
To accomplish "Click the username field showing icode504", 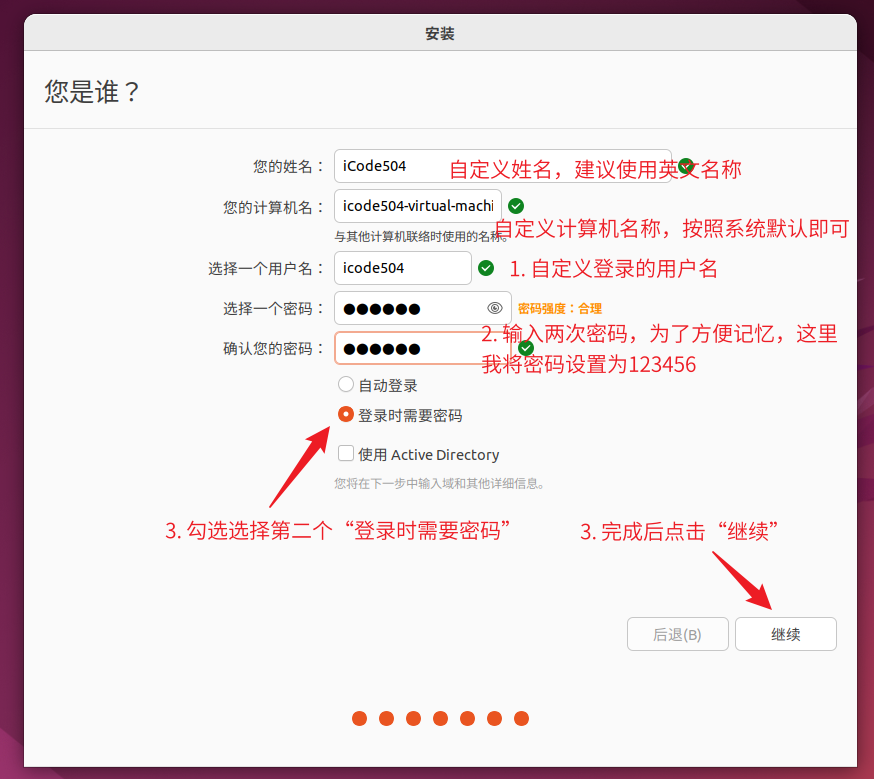I will pyautogui.click(x=402, y=268).
